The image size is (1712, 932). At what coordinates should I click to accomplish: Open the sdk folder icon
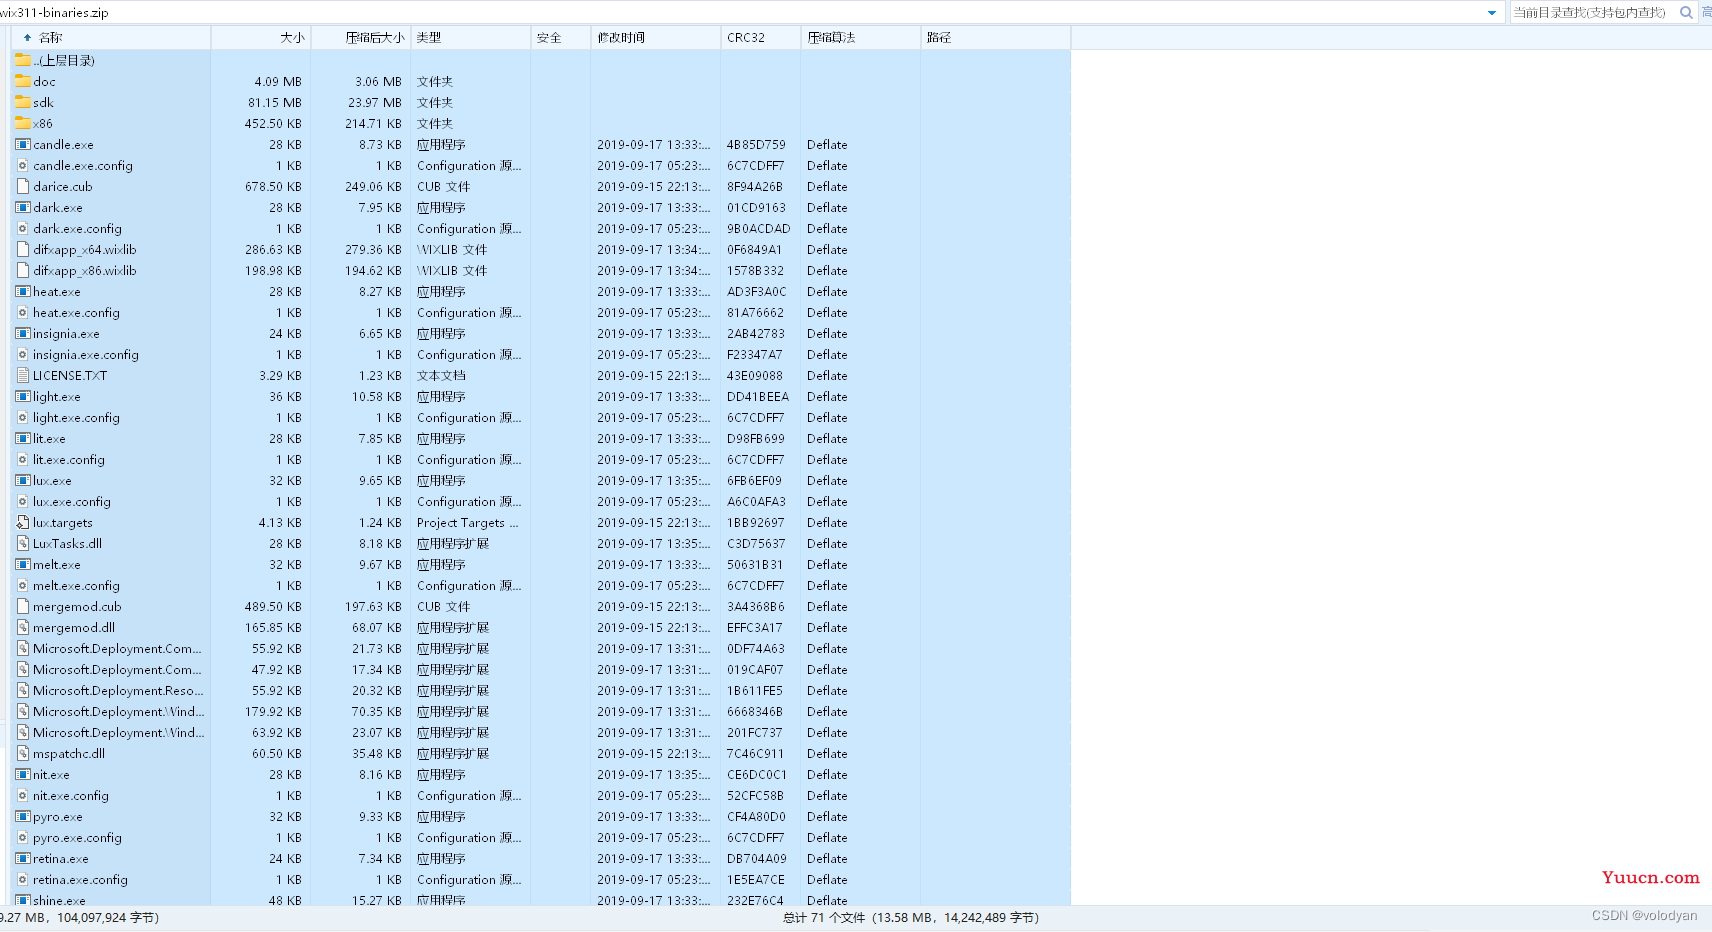click(23, 102)
